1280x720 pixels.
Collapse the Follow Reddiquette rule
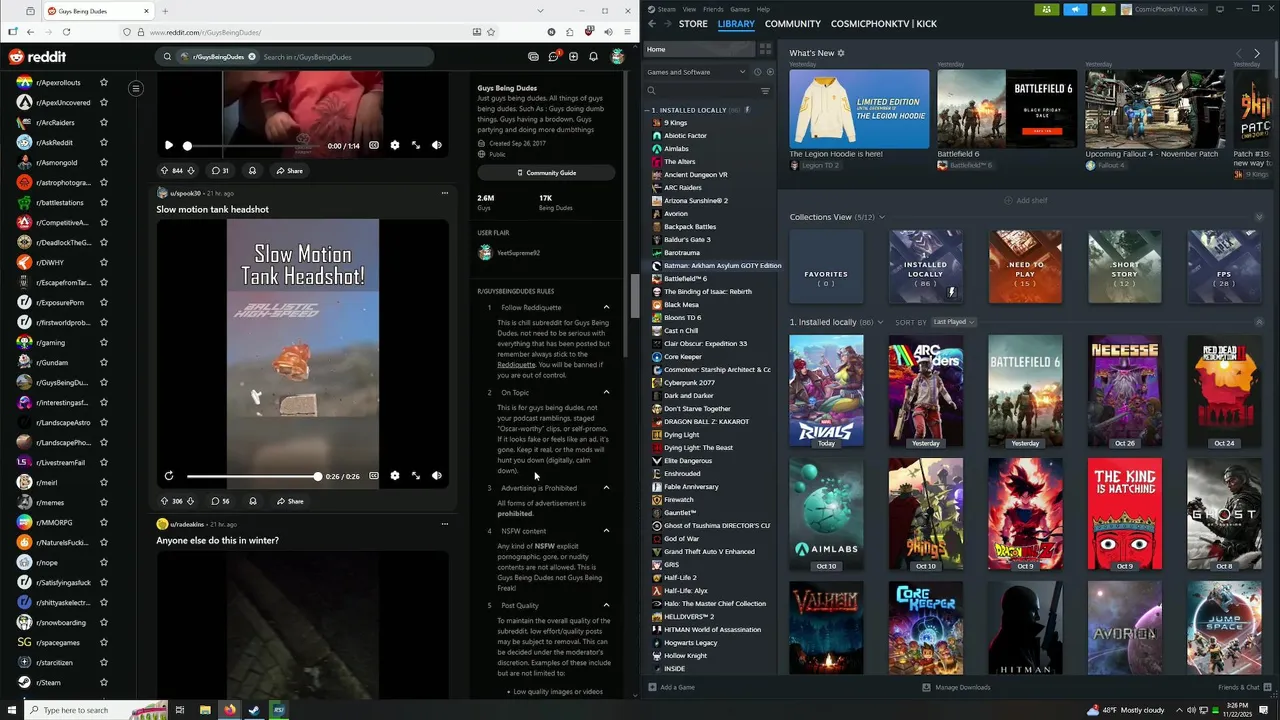coord(606,307)
